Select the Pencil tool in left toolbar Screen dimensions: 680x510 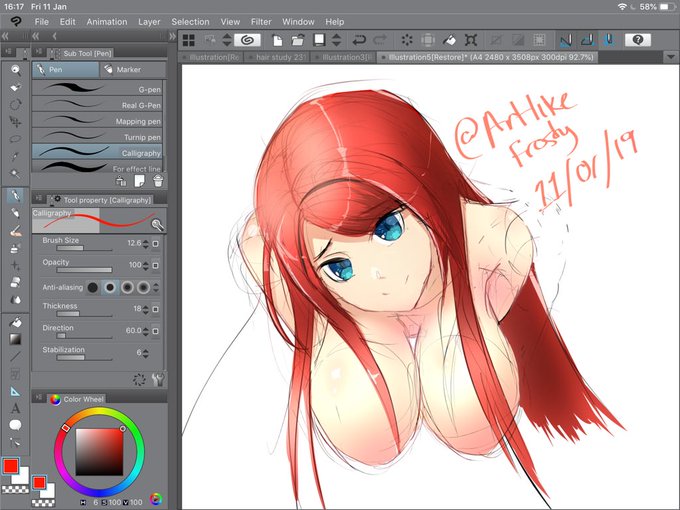click(x=15, y=213)
